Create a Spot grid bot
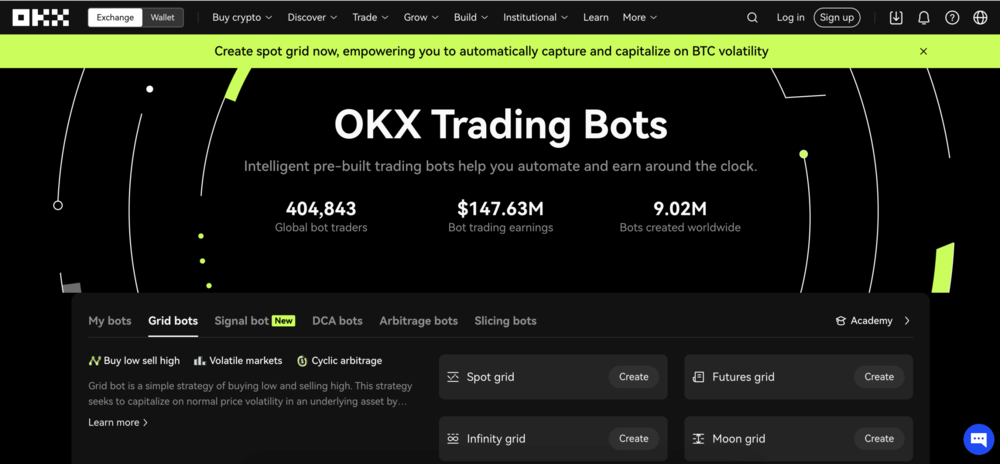The width and height of the screenshot is (1000, 464). click(633, 377)
